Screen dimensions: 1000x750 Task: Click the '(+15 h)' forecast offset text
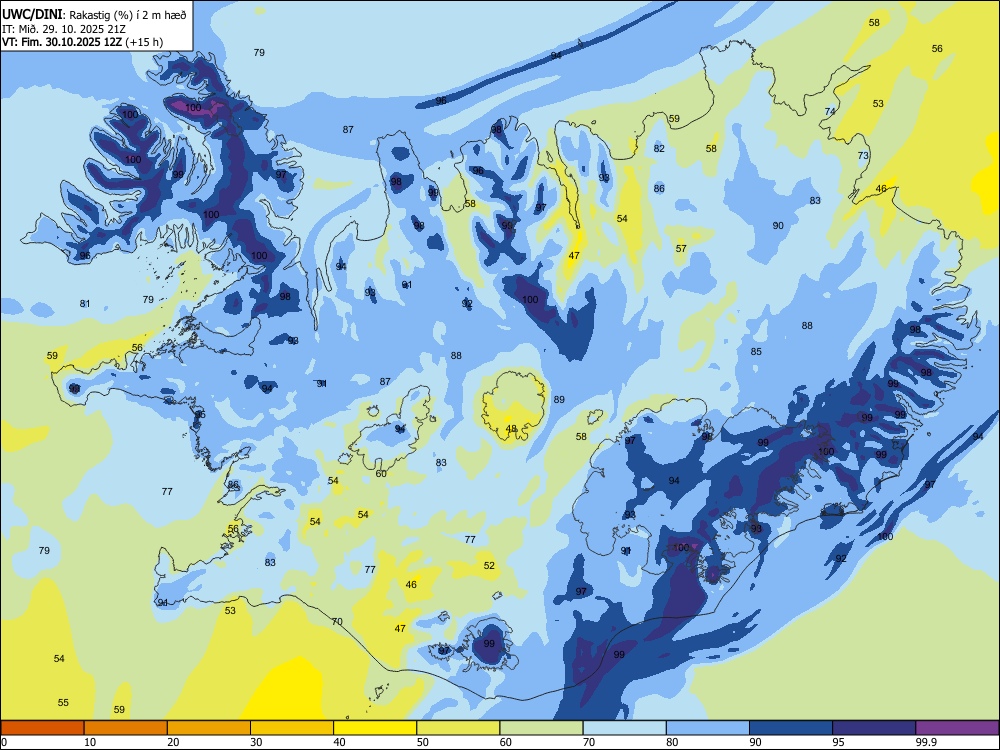coord(144,42)
